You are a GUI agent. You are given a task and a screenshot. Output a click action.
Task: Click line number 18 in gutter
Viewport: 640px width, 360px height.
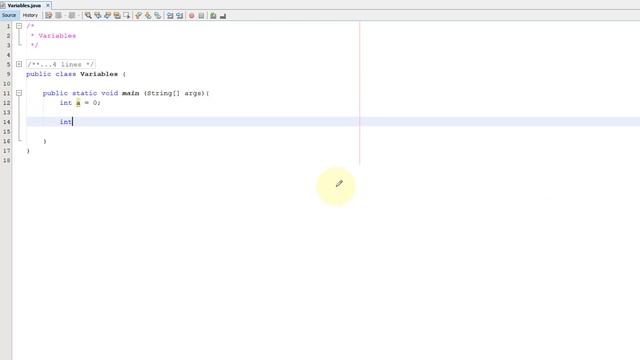[x=7, y=160]
